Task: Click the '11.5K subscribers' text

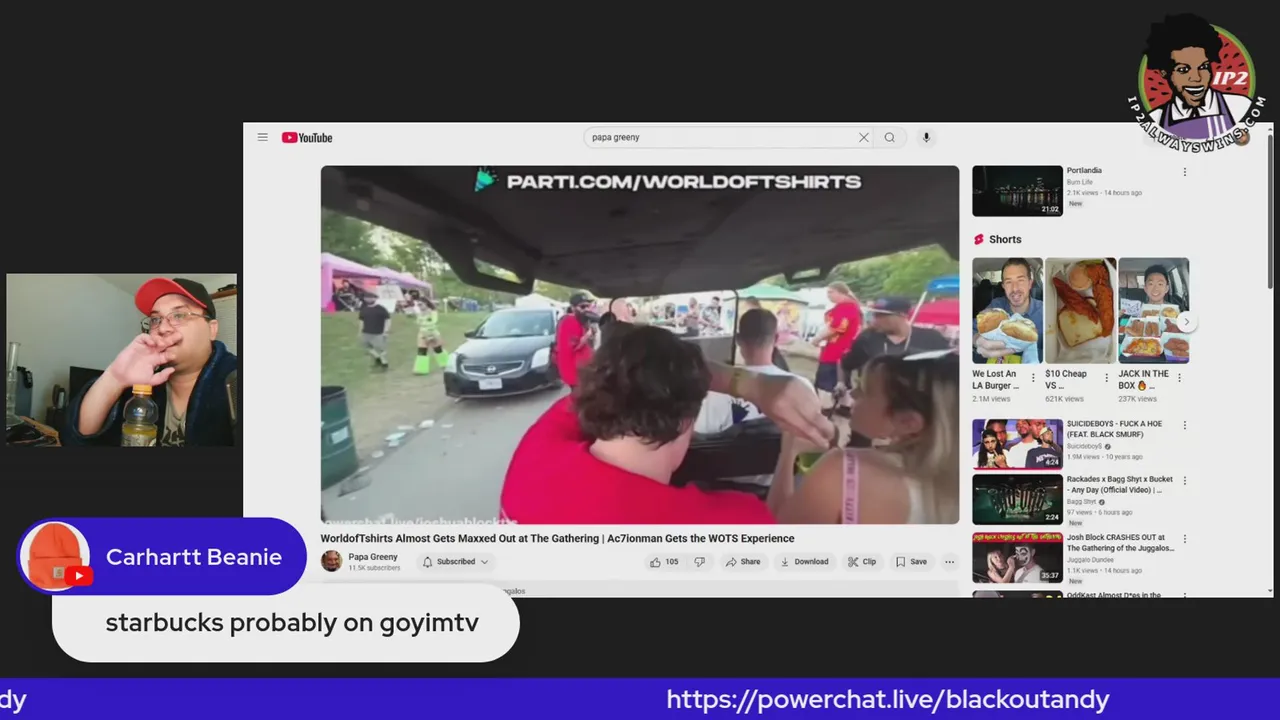Action: (x=374, y=568)
